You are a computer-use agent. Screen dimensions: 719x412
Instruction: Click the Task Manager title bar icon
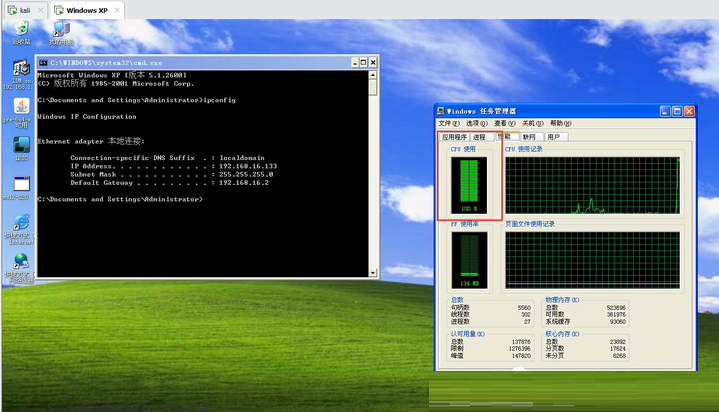441,111
